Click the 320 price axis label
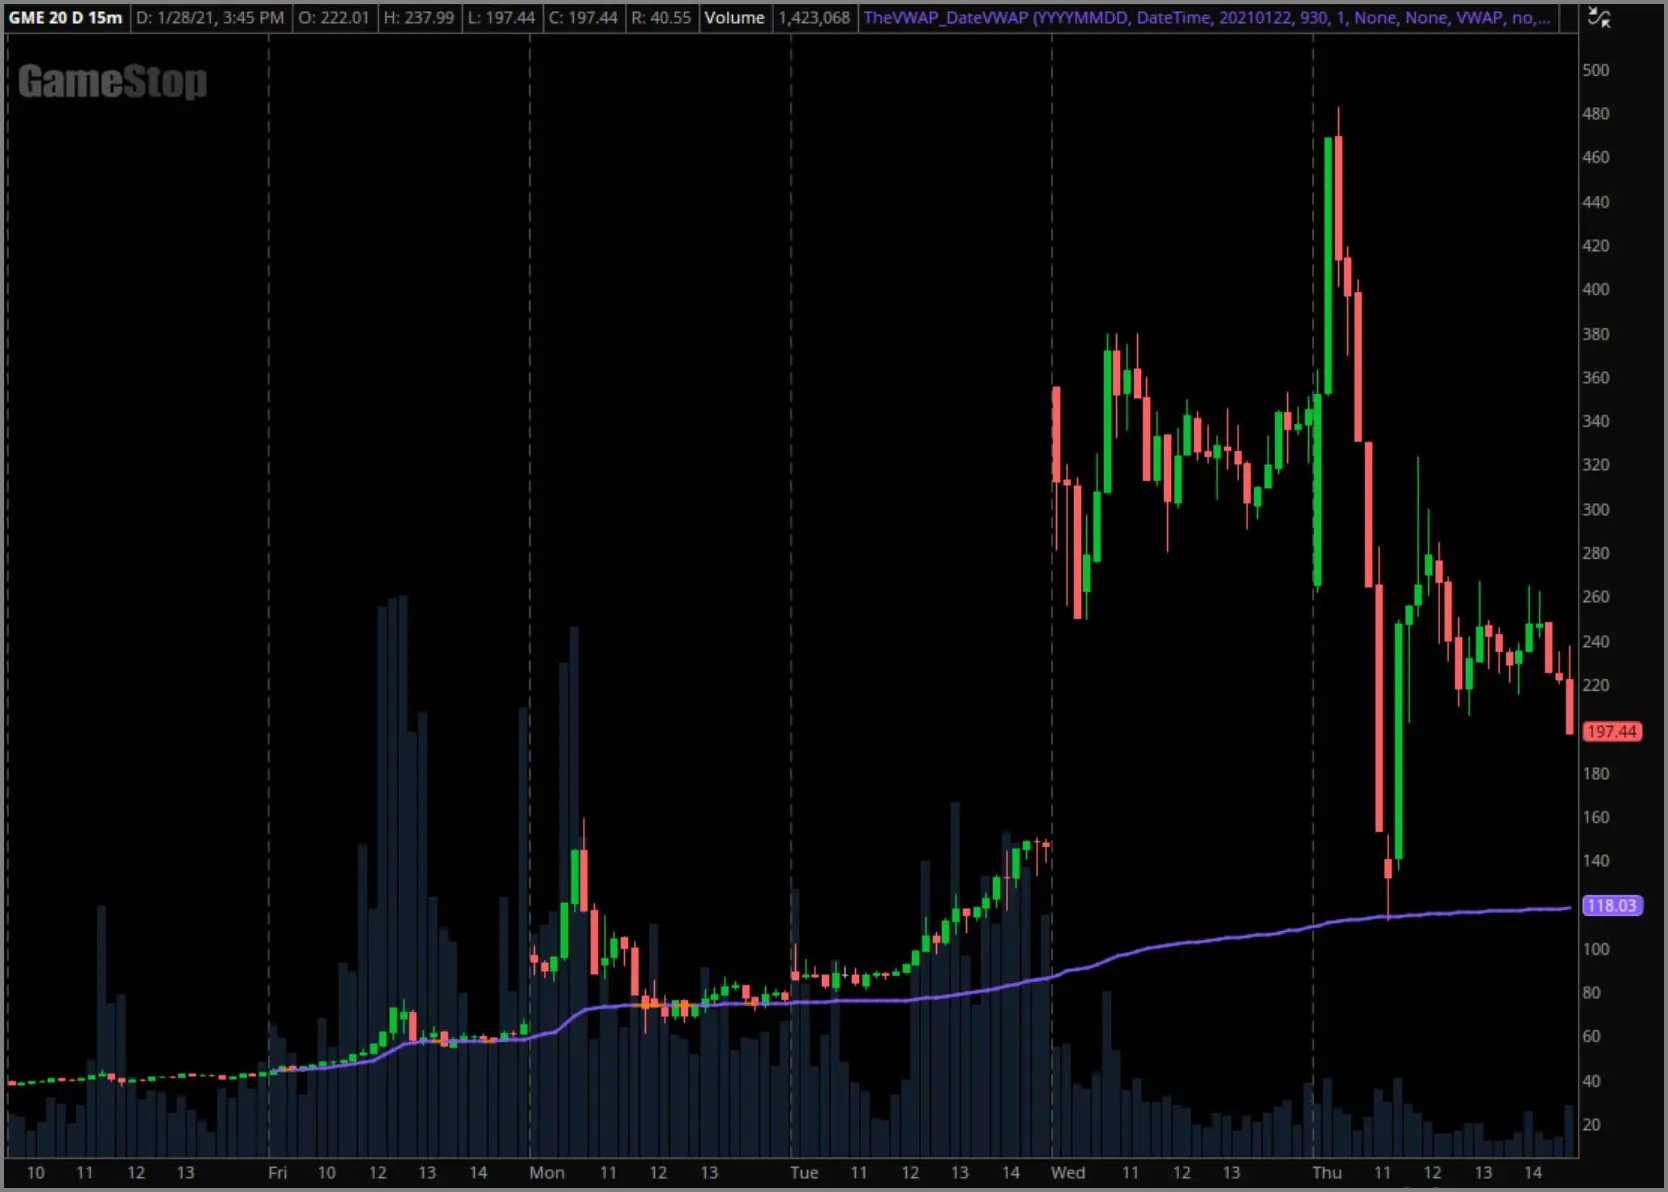This screenshot has height=1192, width=1668. tap(1596, 465)
